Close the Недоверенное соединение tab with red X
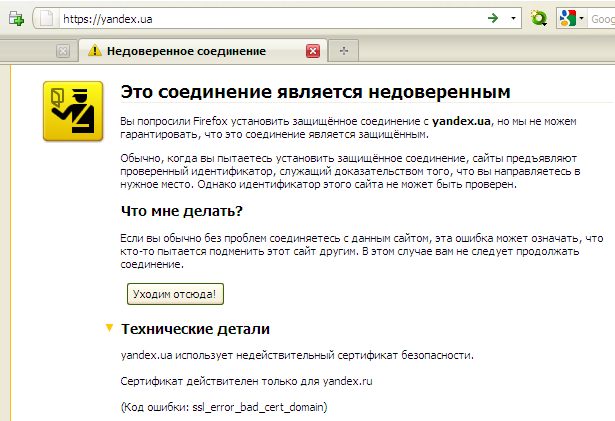This screenshot has height=421, width=615. [x=313, y=51]
